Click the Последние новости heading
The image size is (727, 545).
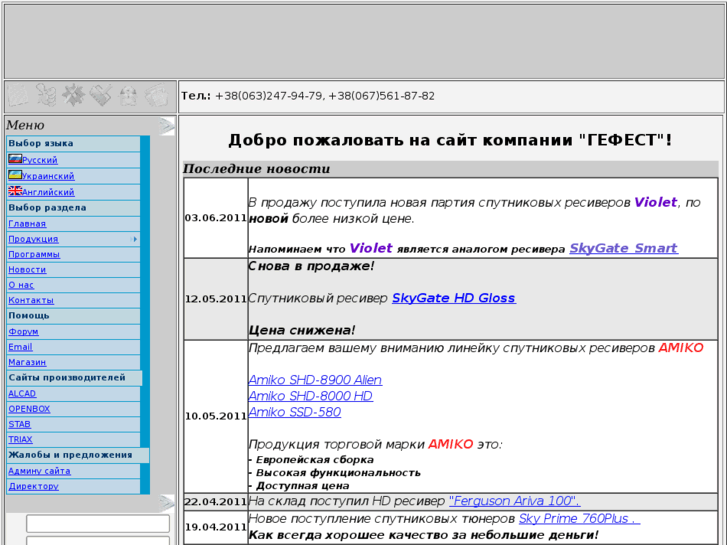[x=256, y=169]
